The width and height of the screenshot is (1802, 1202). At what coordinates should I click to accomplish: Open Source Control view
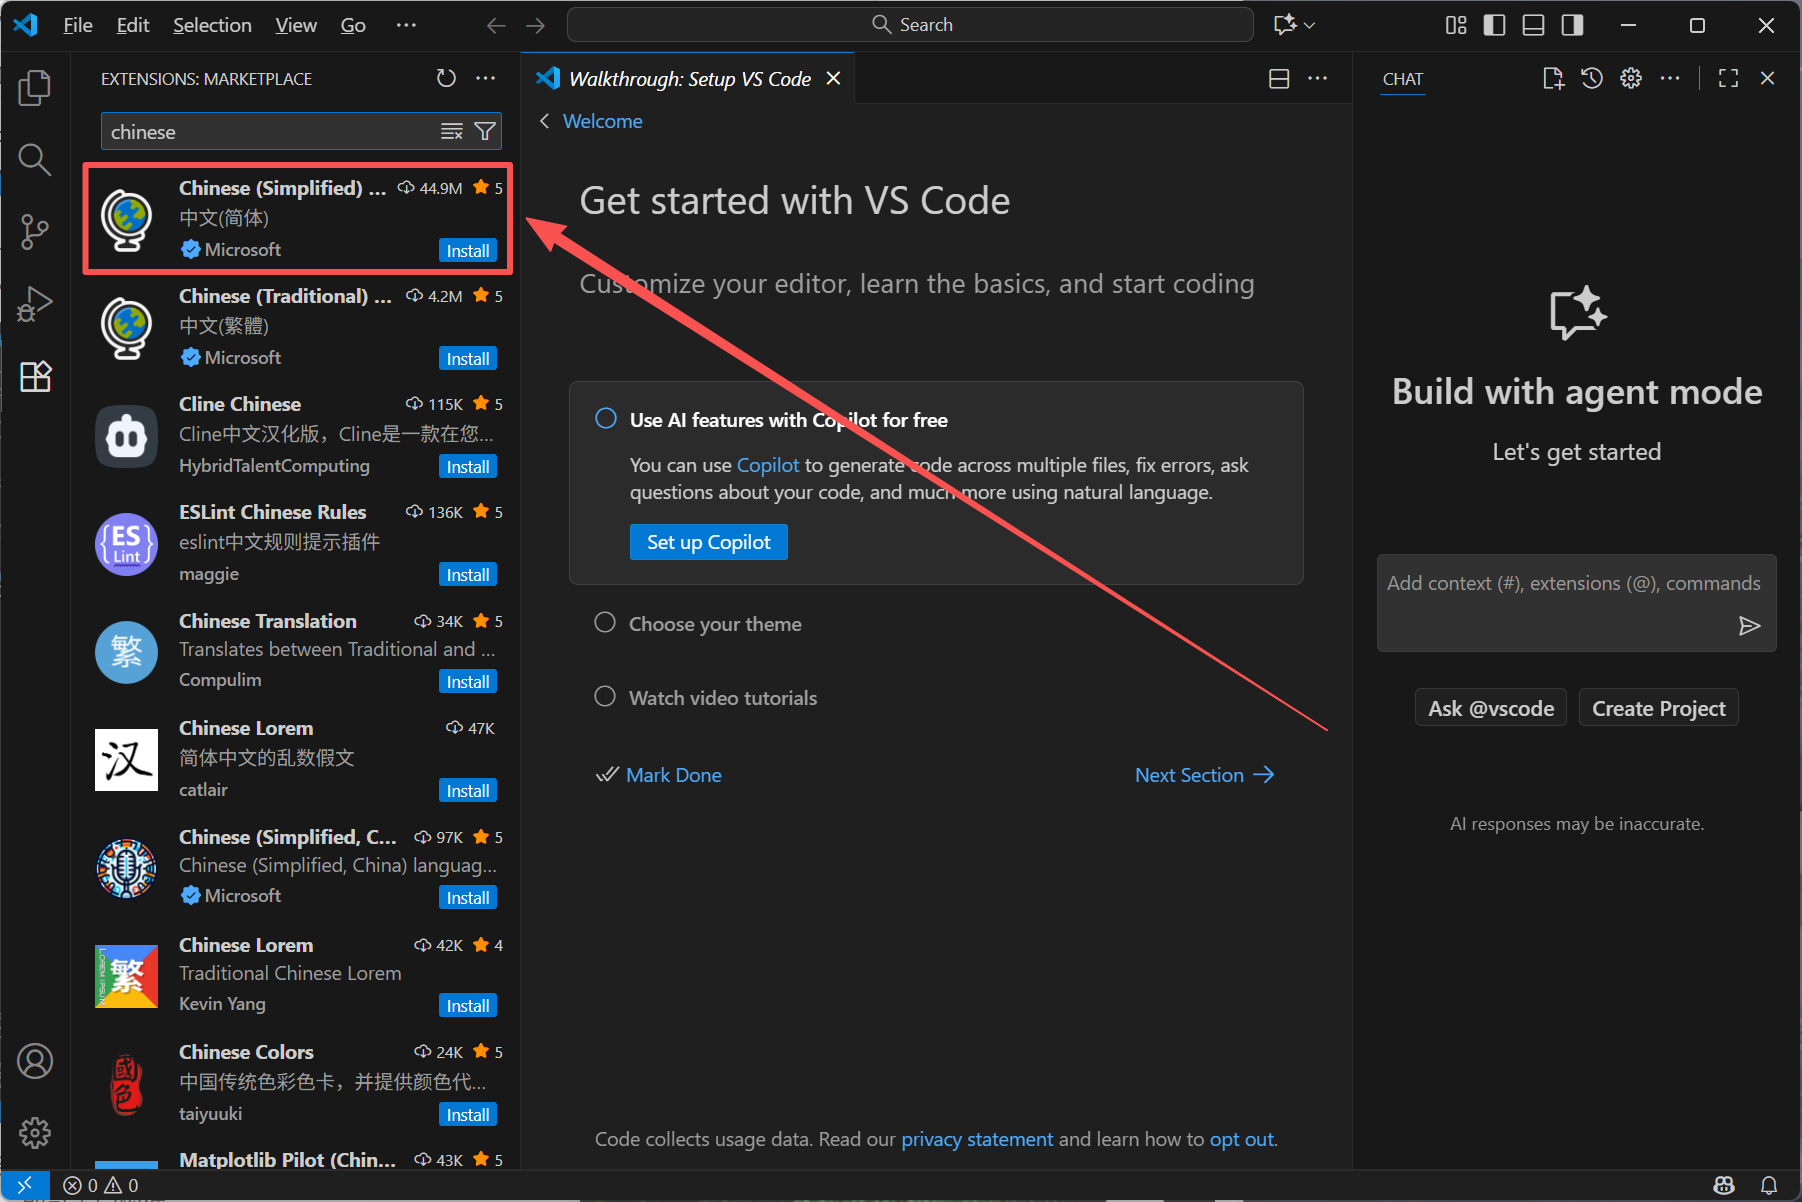tap(35, 231)
